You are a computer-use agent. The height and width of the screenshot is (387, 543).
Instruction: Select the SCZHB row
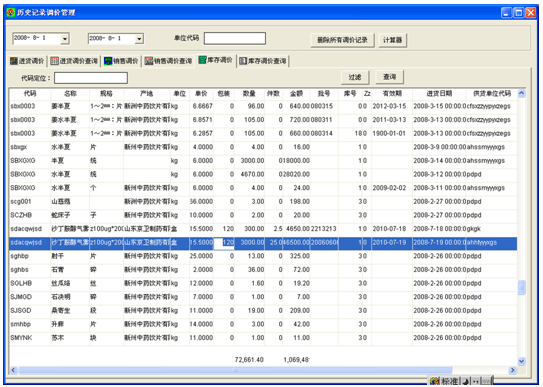coord(263,215)
